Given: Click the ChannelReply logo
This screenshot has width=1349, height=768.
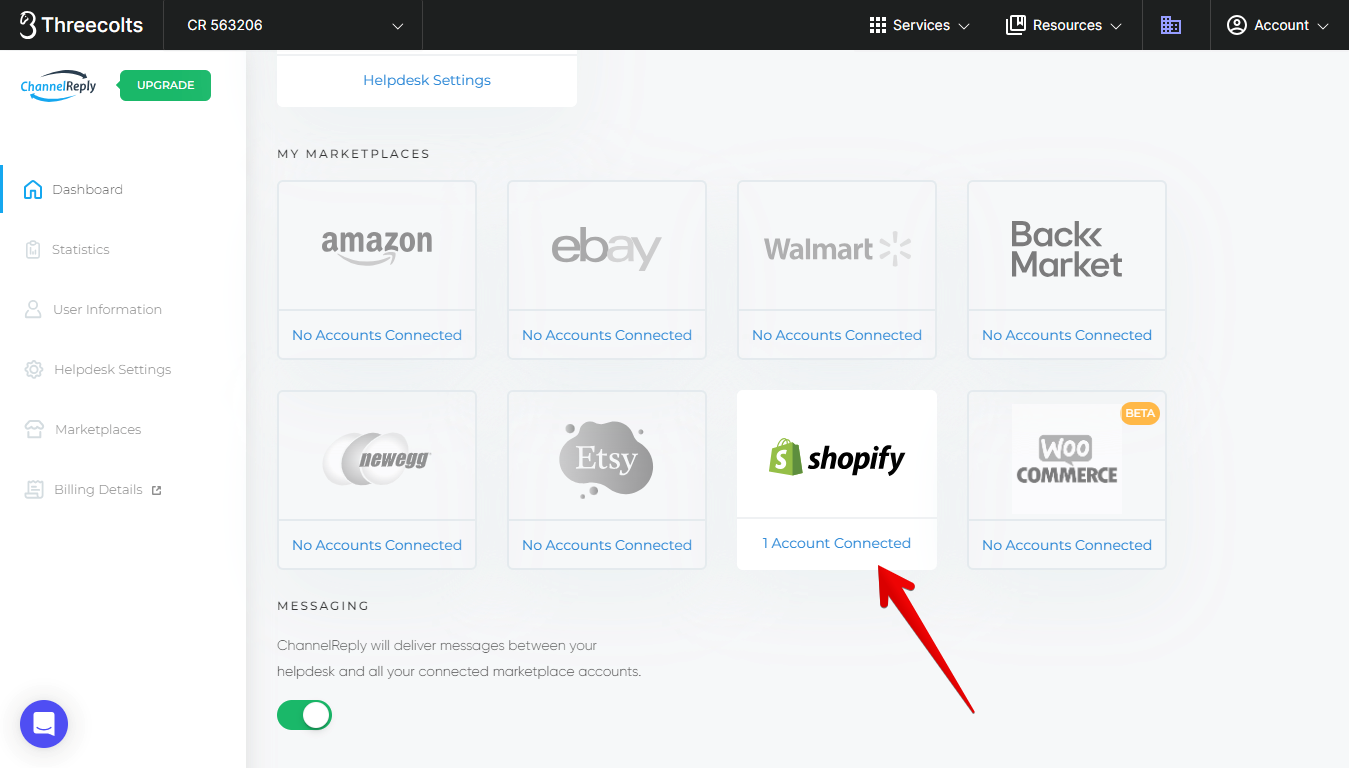Looking at the screenshot, I should coord(59,86).
